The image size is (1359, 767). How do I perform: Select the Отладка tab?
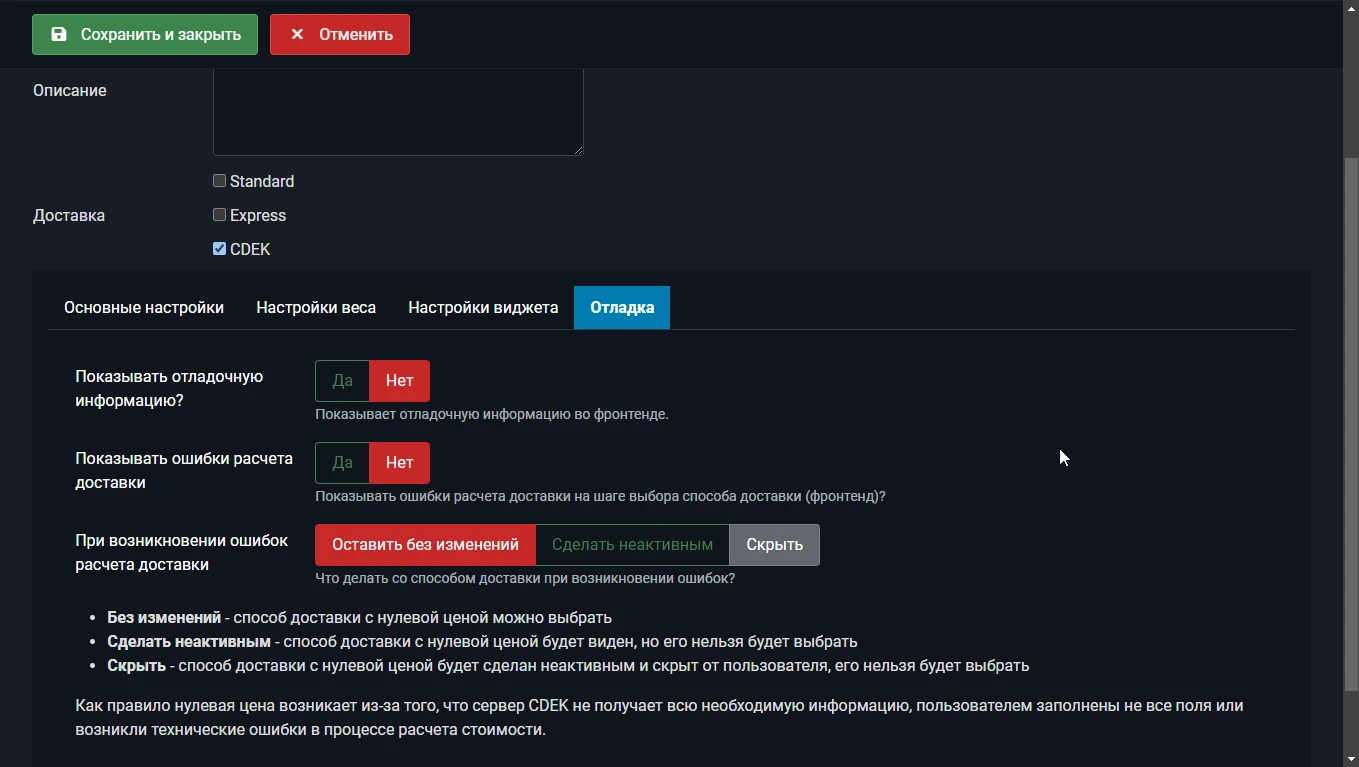coord(622,308)
